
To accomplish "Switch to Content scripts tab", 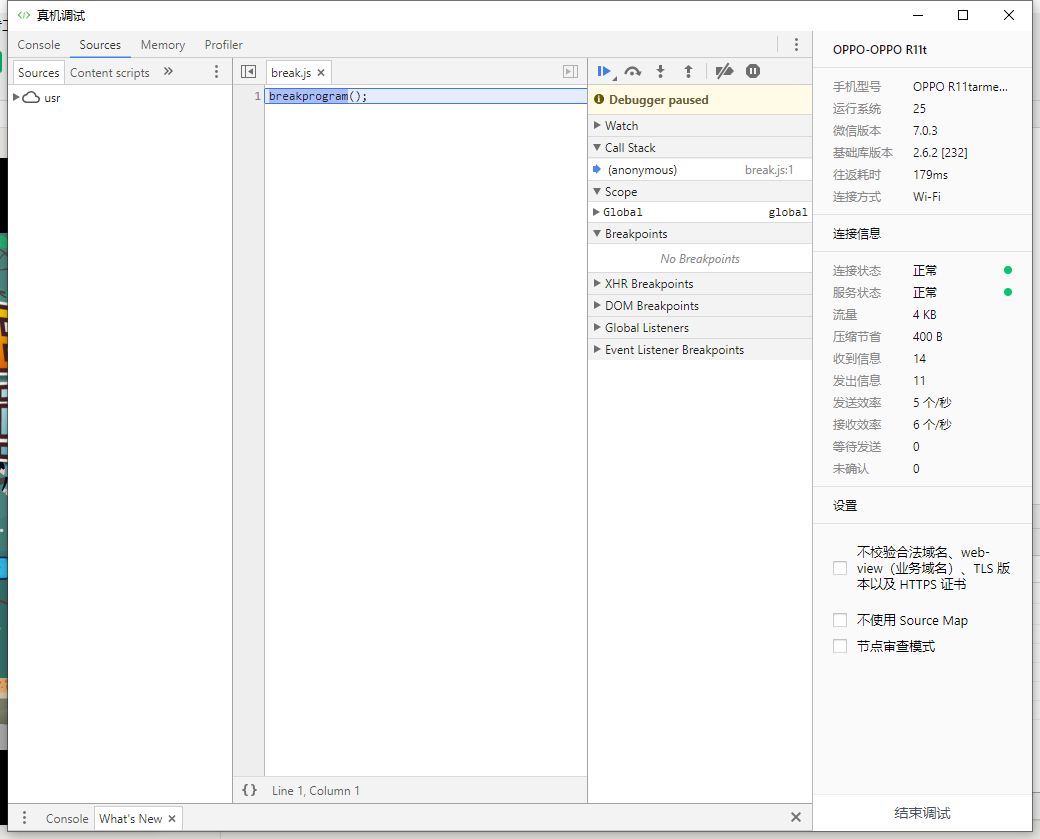I will coord(109,72).
